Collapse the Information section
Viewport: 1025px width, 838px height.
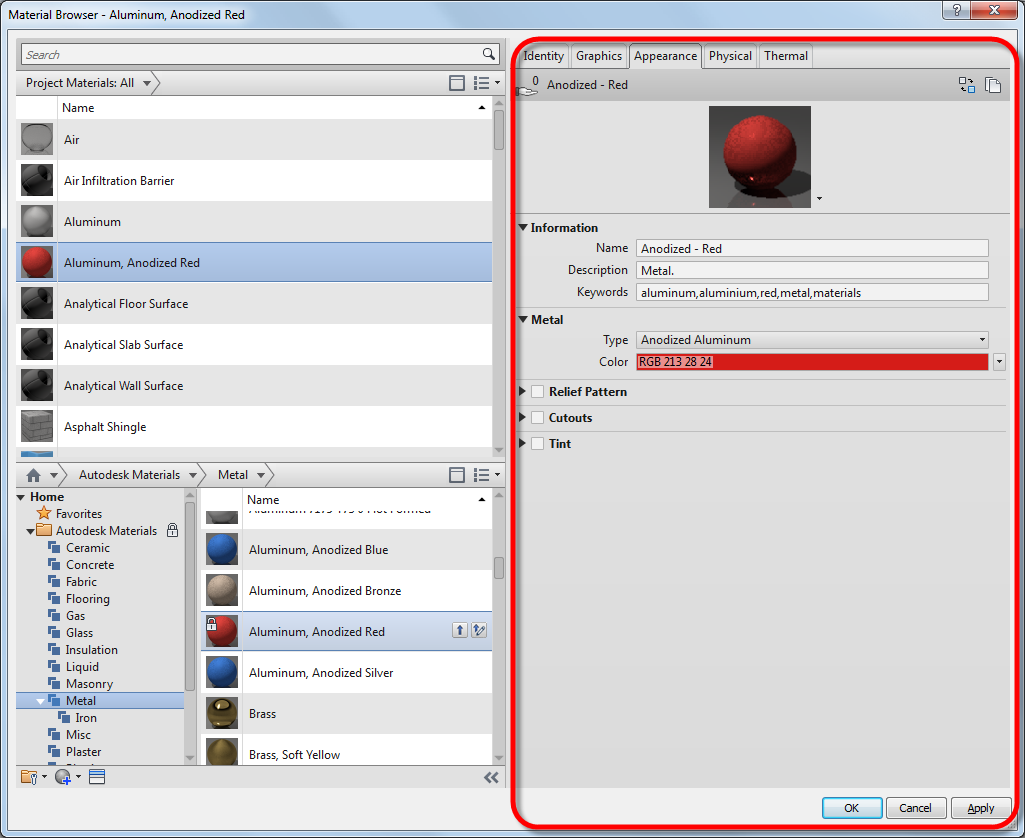coord(523,227)
